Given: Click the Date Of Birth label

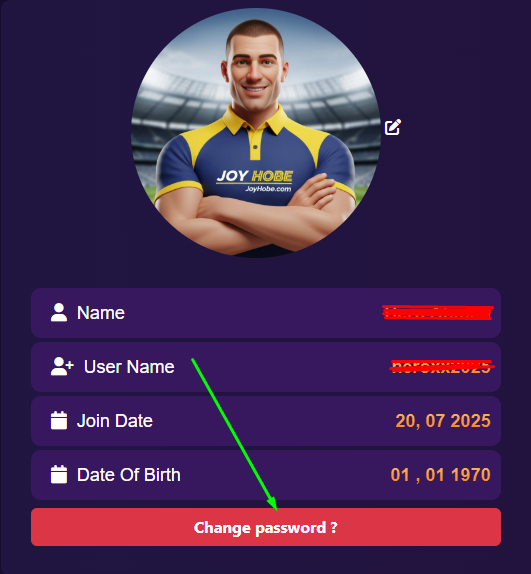Looking at the screenshot, I should coord(128,475).
